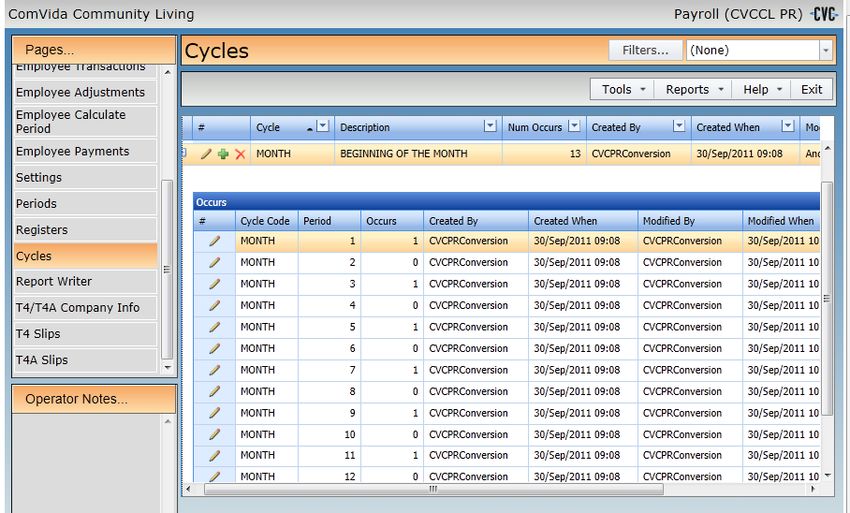Image resolution: width=850 pixels, height=513 pixels.
Task: Click the Exit button
Action: [811, 89]
